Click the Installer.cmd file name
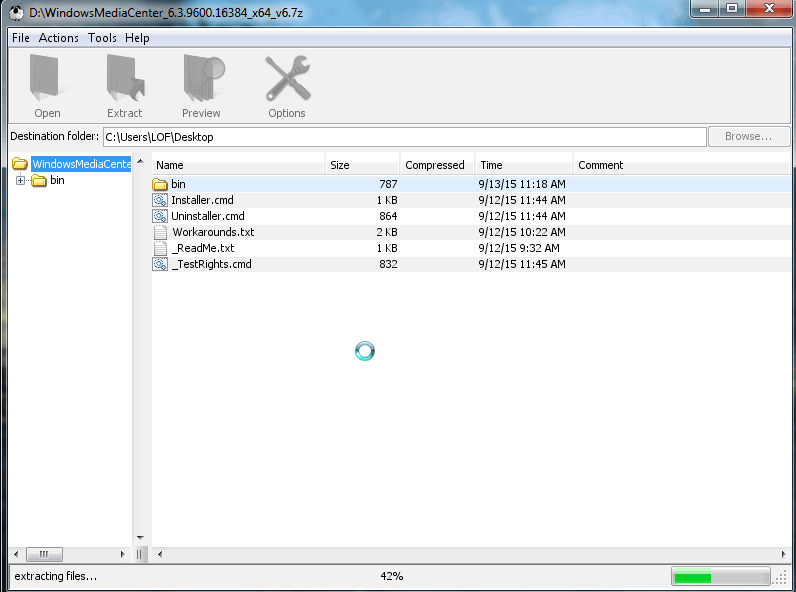Screen dimensions: 796x592 pos(202,200)
